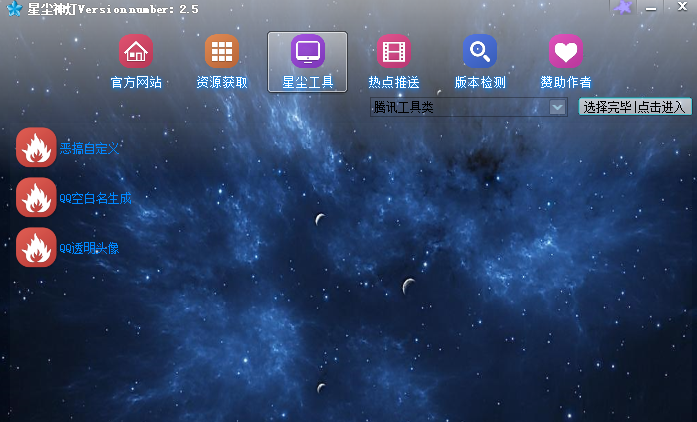Click the 资源获取 label
The height and width of the screenshot is (422, 697).
222,82
